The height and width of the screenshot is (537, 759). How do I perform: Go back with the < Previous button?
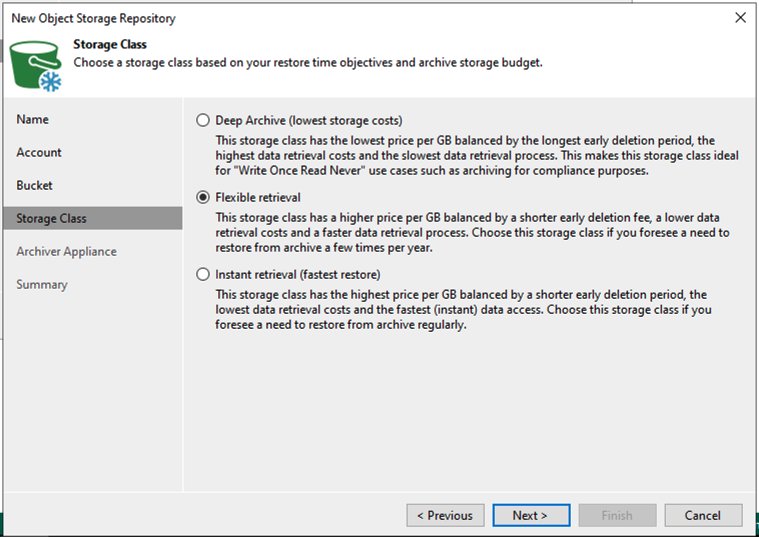coord(445,515)
